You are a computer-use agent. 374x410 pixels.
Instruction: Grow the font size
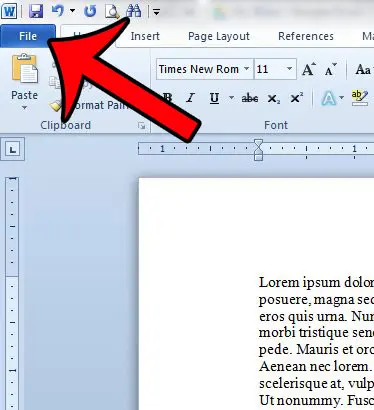pos(309,69)
